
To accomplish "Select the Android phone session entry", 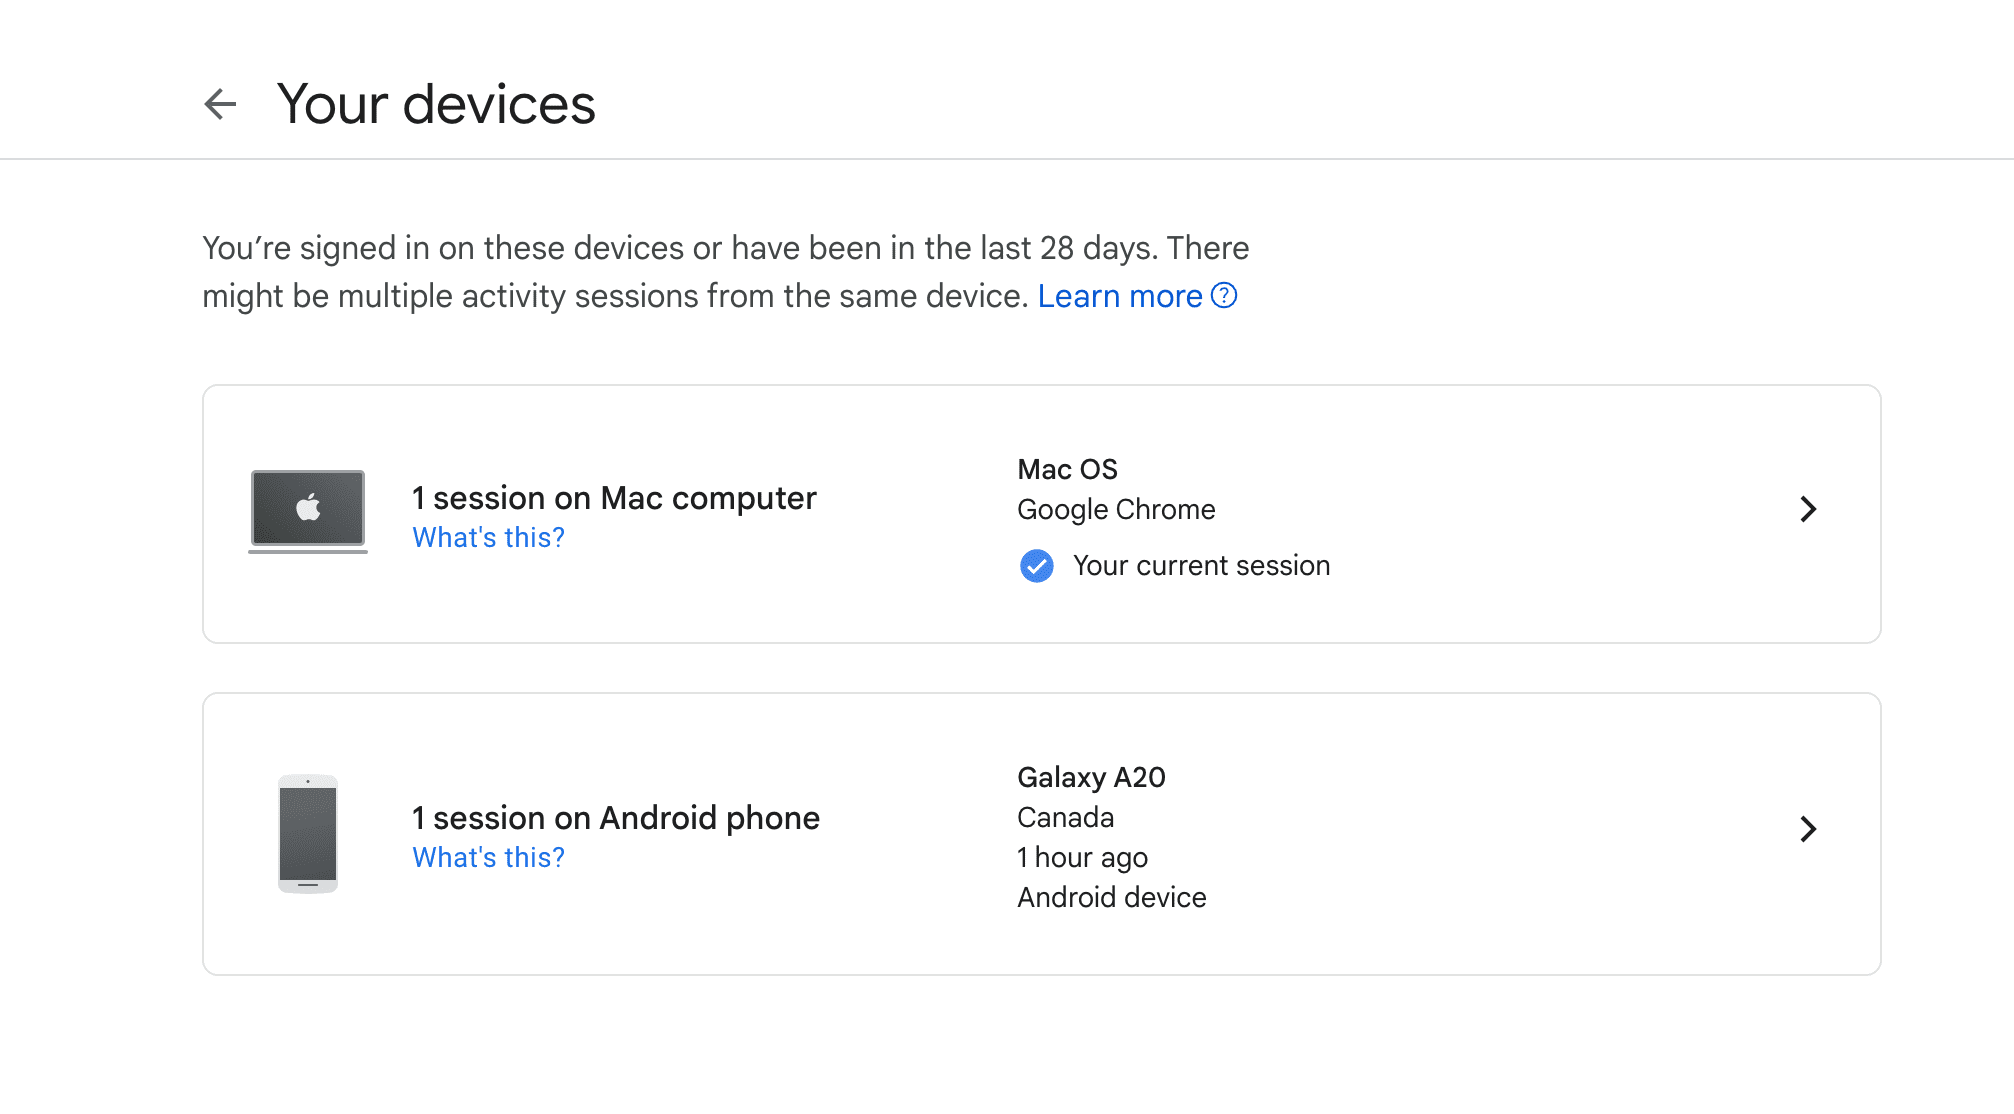I will click(615, 817).
